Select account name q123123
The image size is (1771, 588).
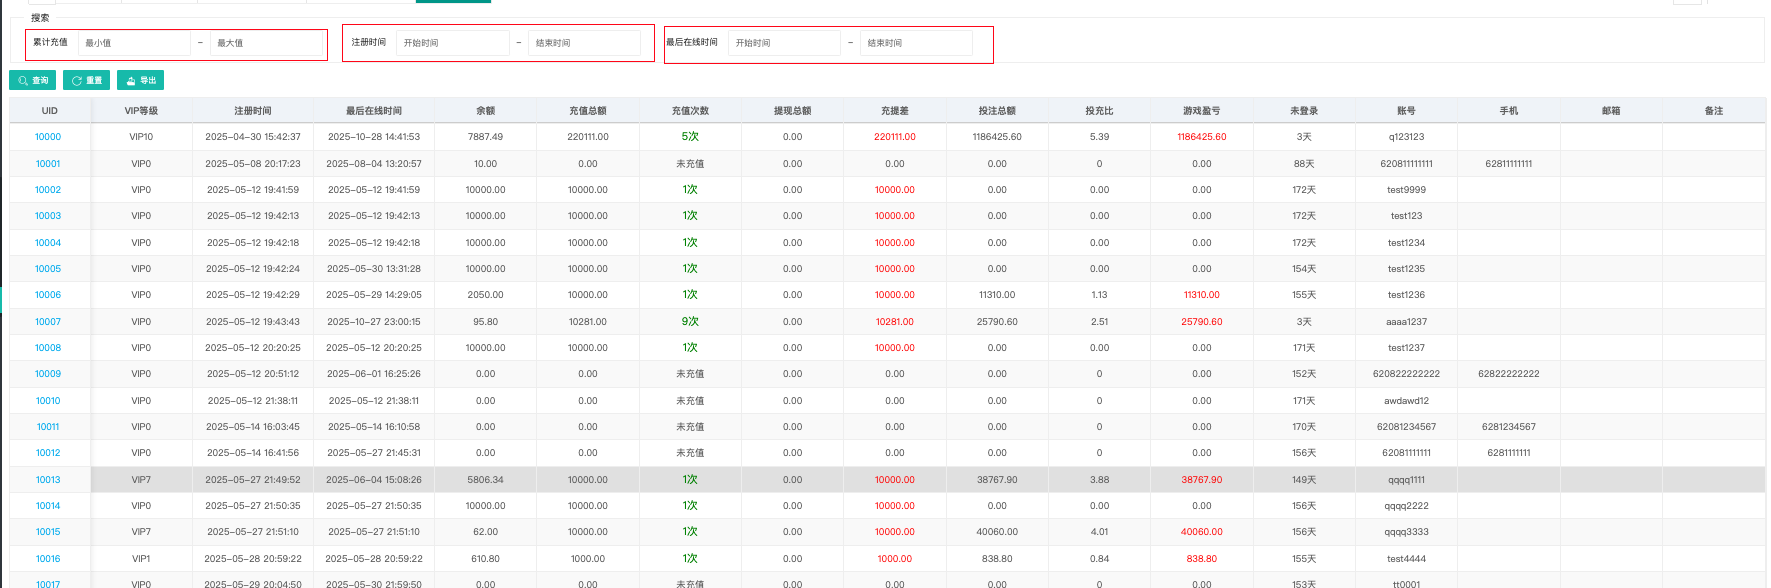[1406, 137]
